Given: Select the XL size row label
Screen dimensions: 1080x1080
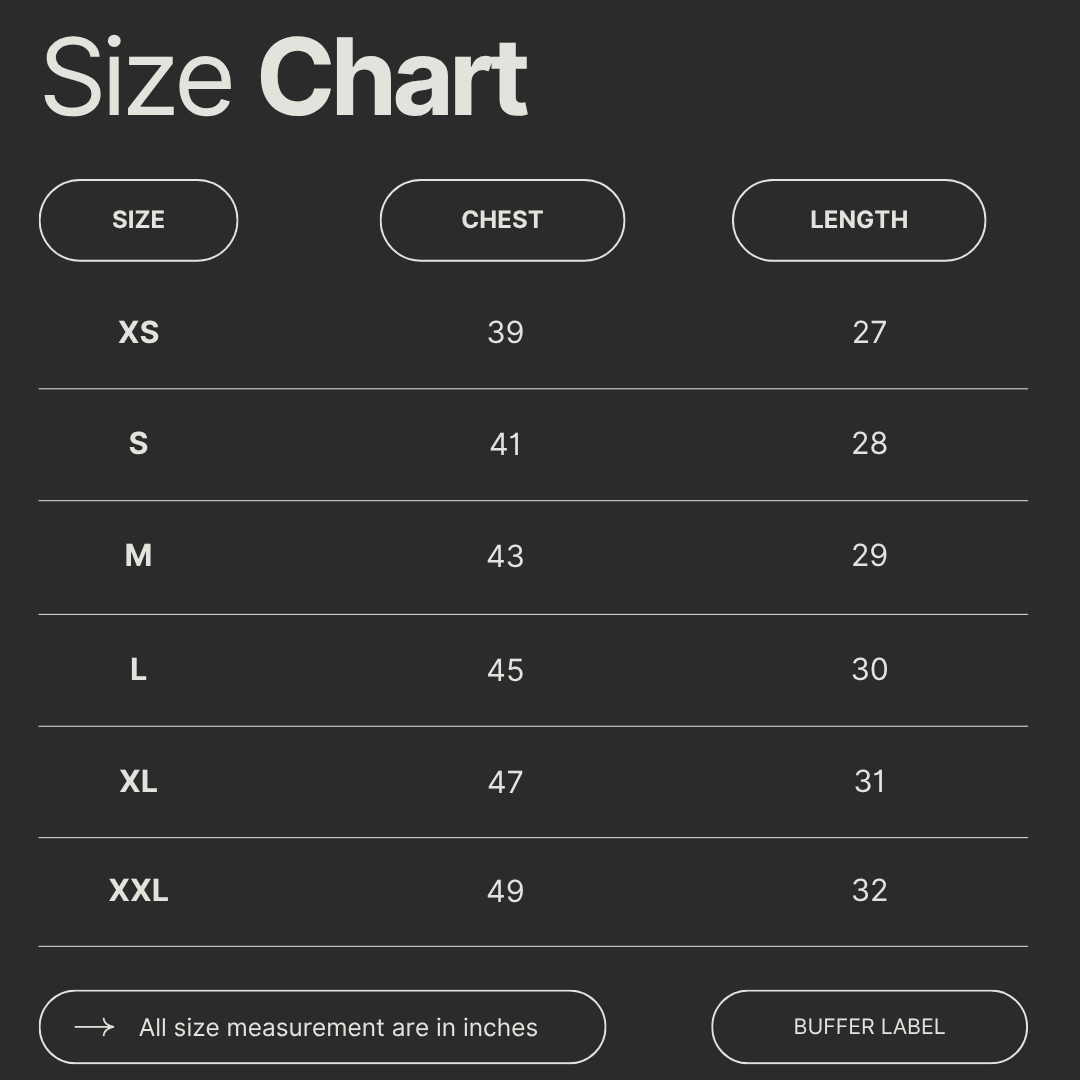Looking at the screenshot, I should click(x=138, y=781).
